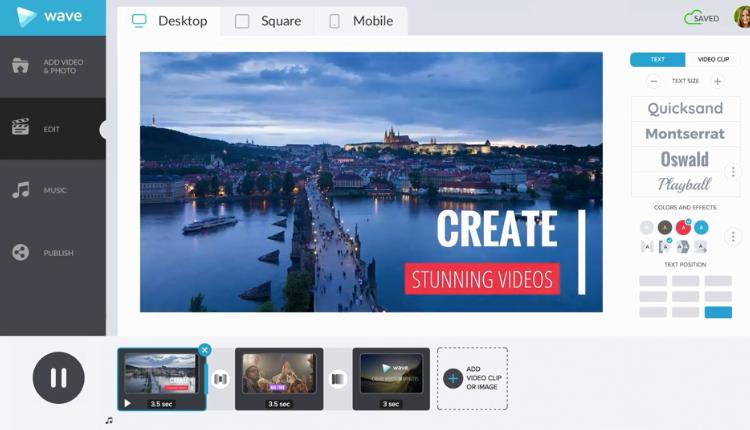
Task: Open the Add Video & Photo panel
Action: 52,66
